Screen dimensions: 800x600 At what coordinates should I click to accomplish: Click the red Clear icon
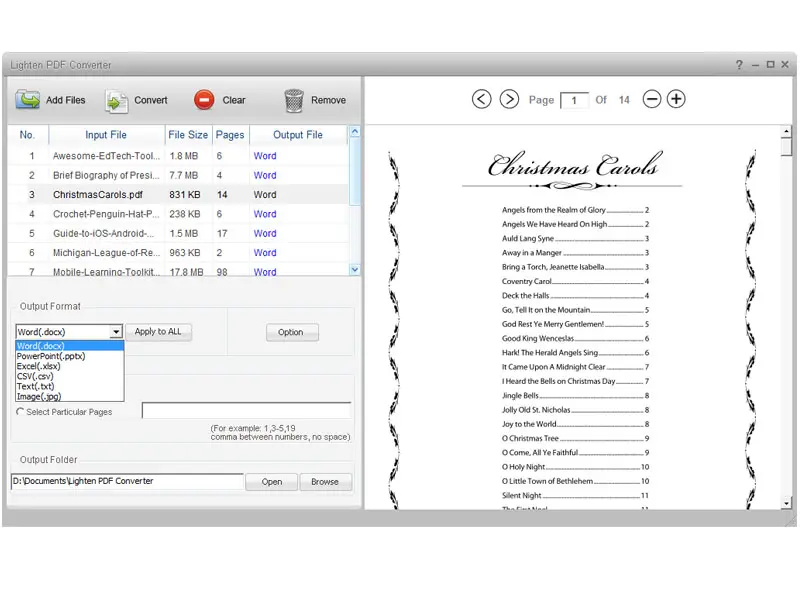point(204,99)
